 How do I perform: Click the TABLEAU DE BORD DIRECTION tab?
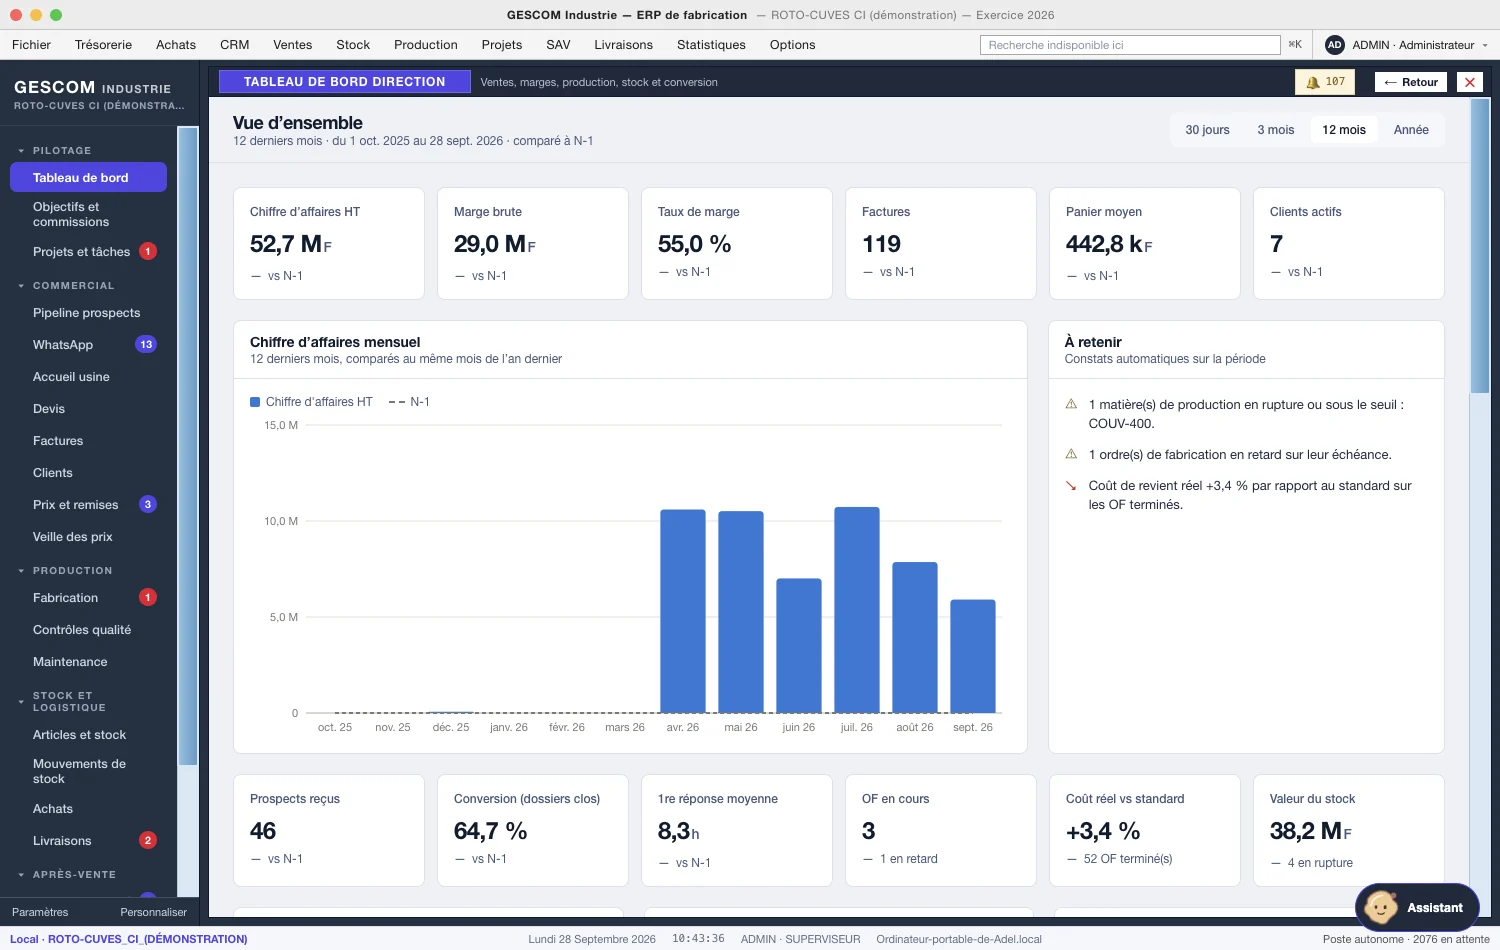click(344, 82)
